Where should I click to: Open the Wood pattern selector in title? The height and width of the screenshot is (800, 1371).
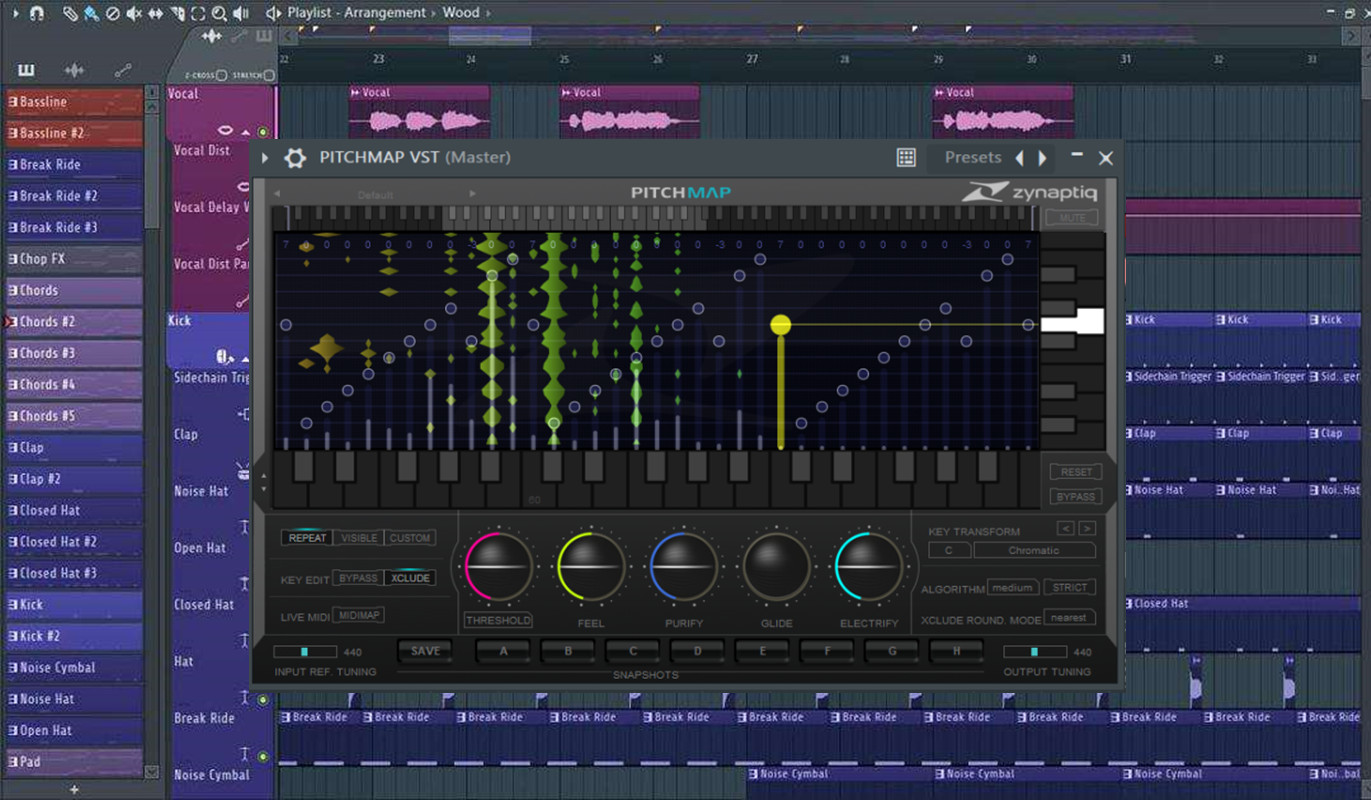[x=461, y=13]
